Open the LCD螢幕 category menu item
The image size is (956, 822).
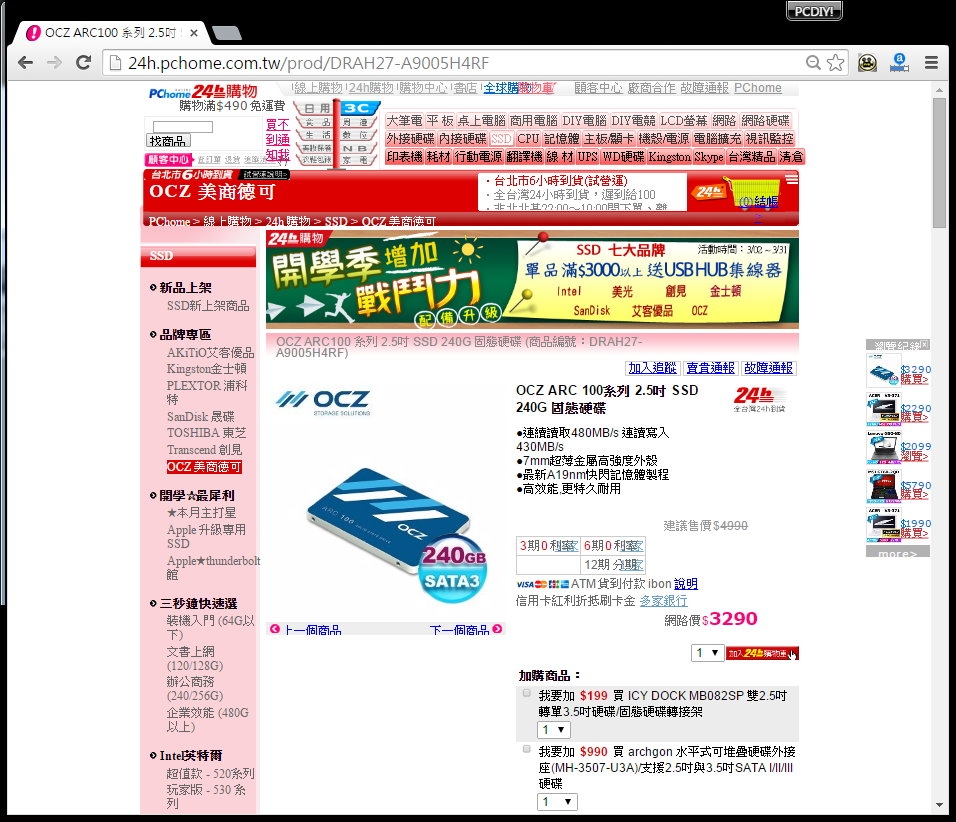coord(683,121)
